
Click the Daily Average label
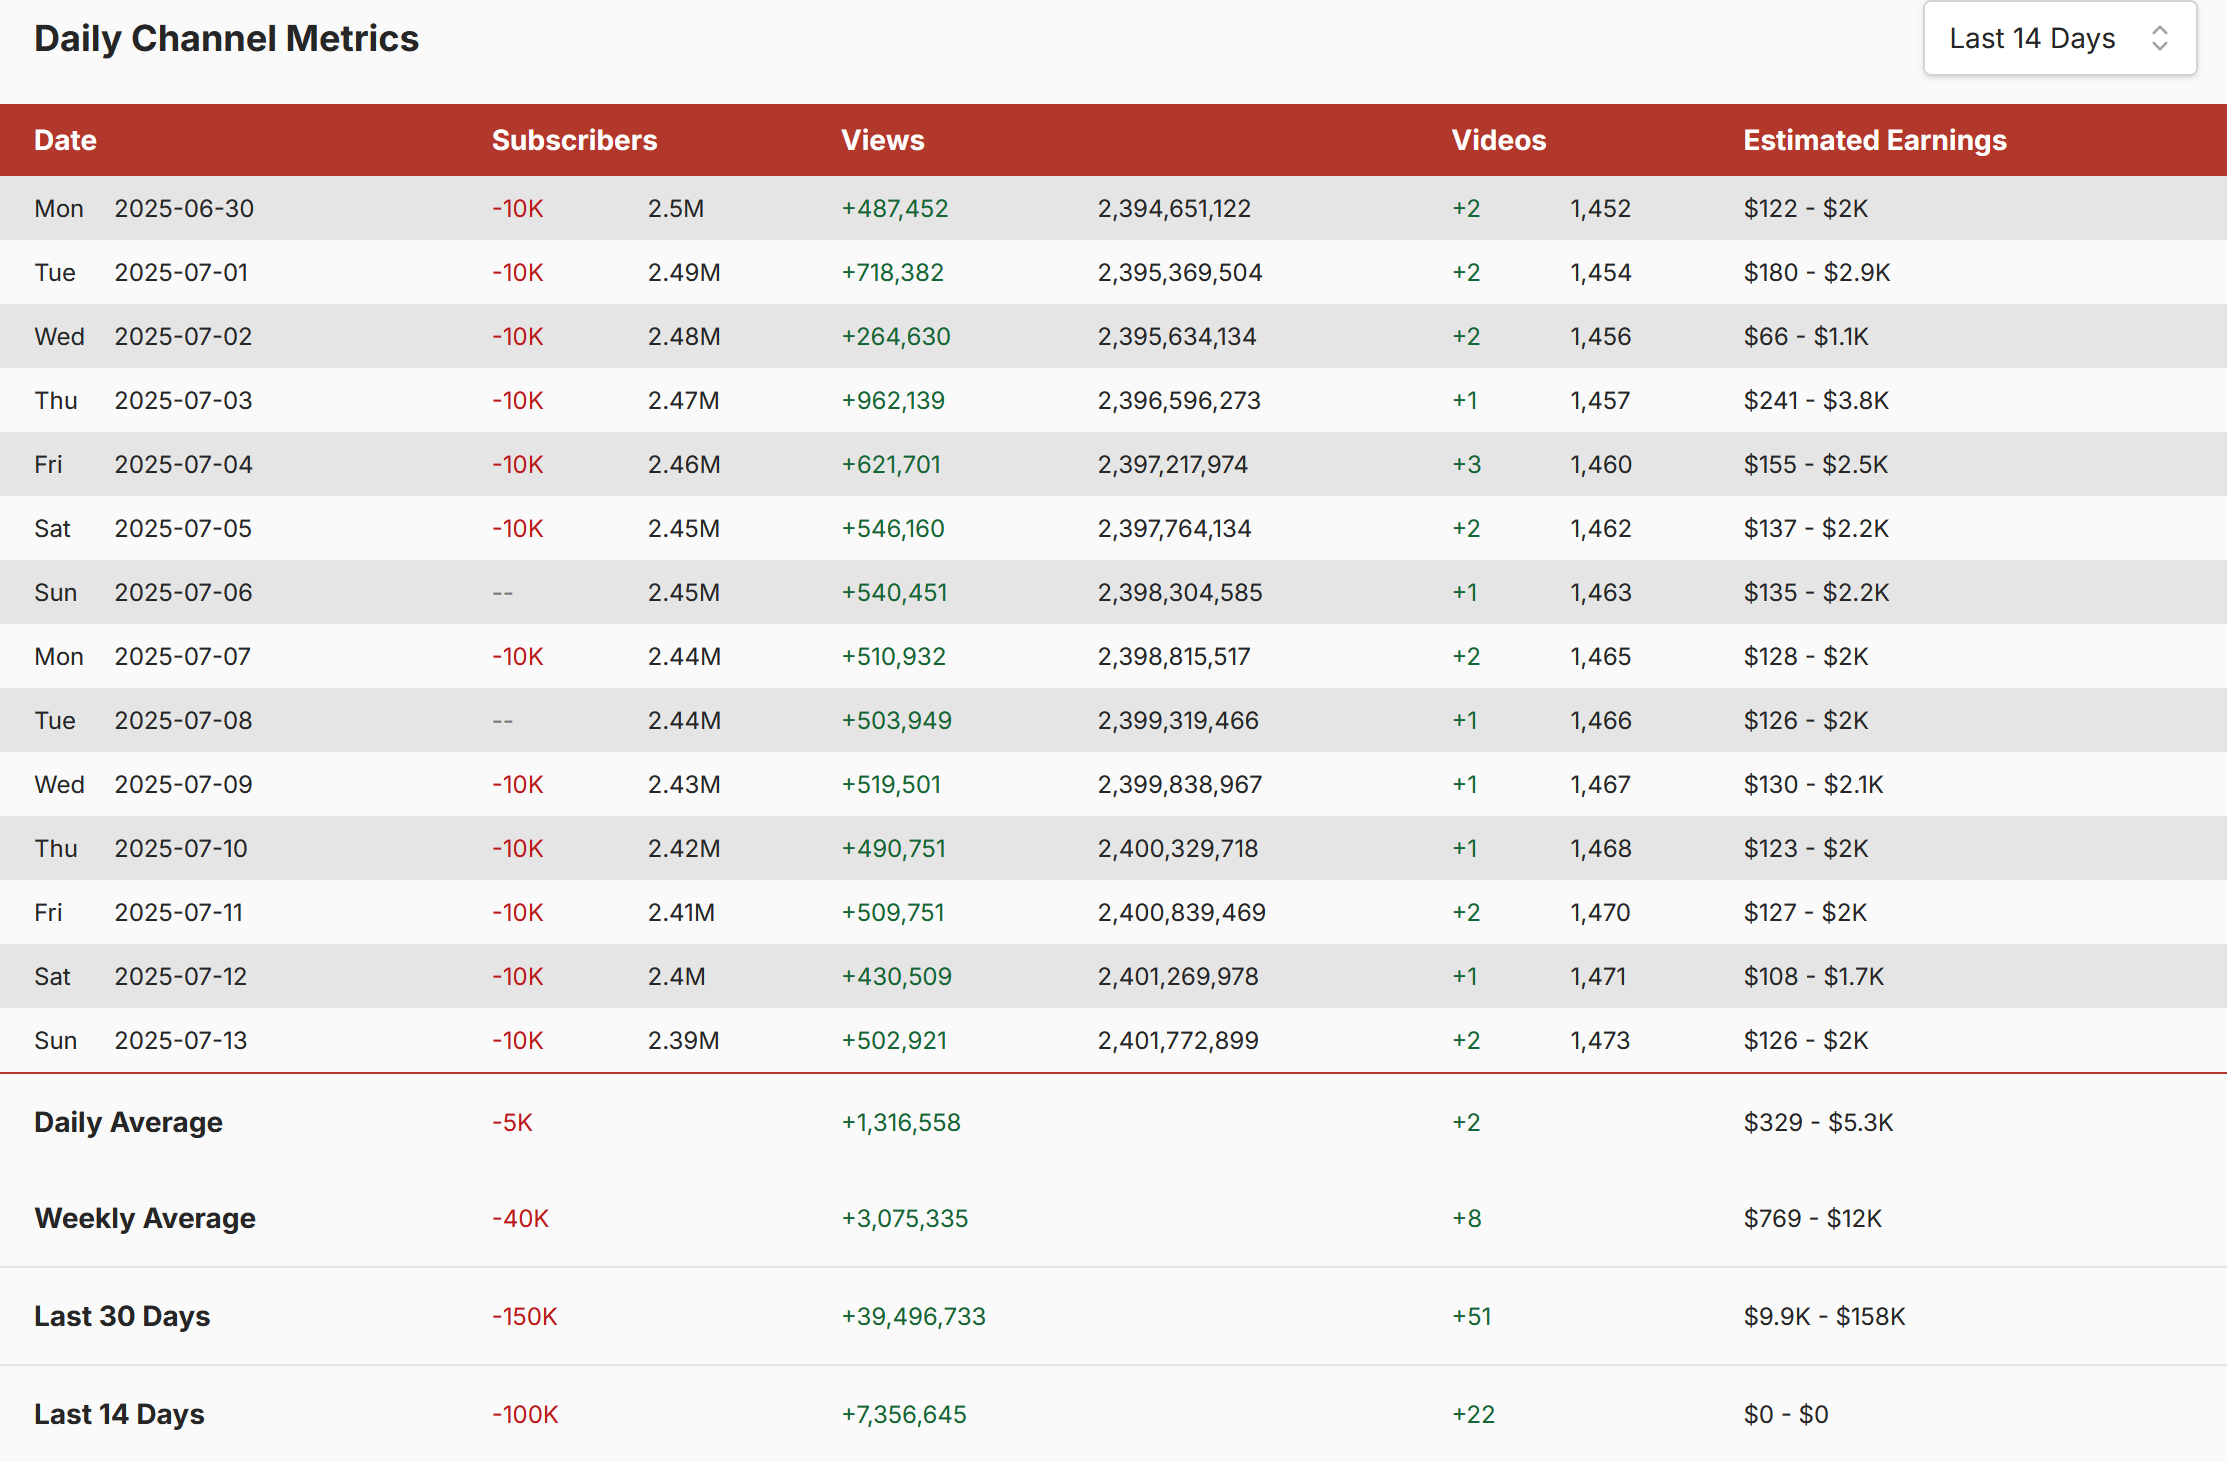[128, 1122]
